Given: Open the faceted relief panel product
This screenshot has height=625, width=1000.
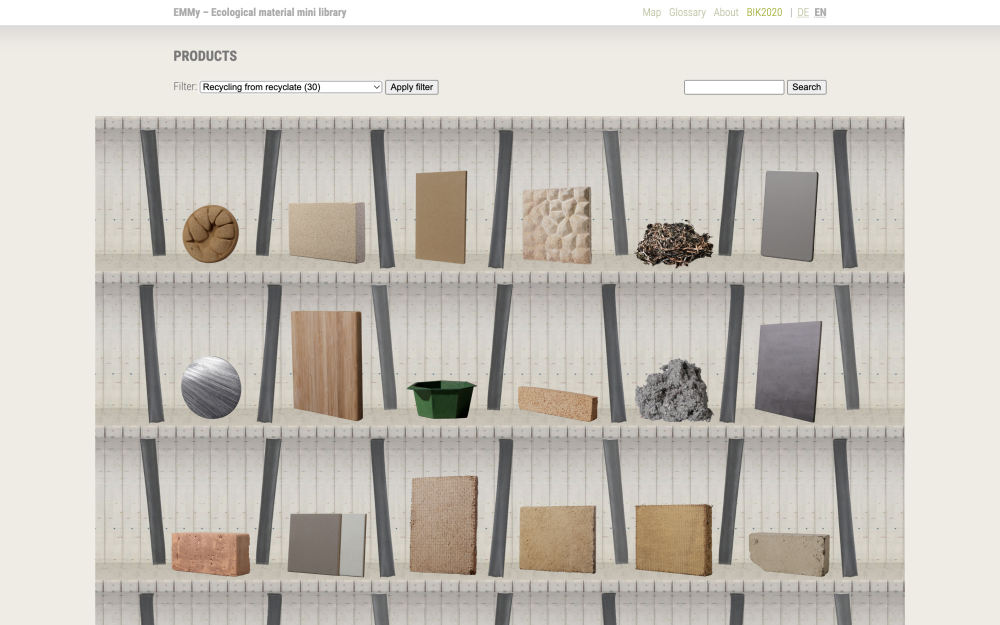Looking at the screenshot, I should 557,224.
